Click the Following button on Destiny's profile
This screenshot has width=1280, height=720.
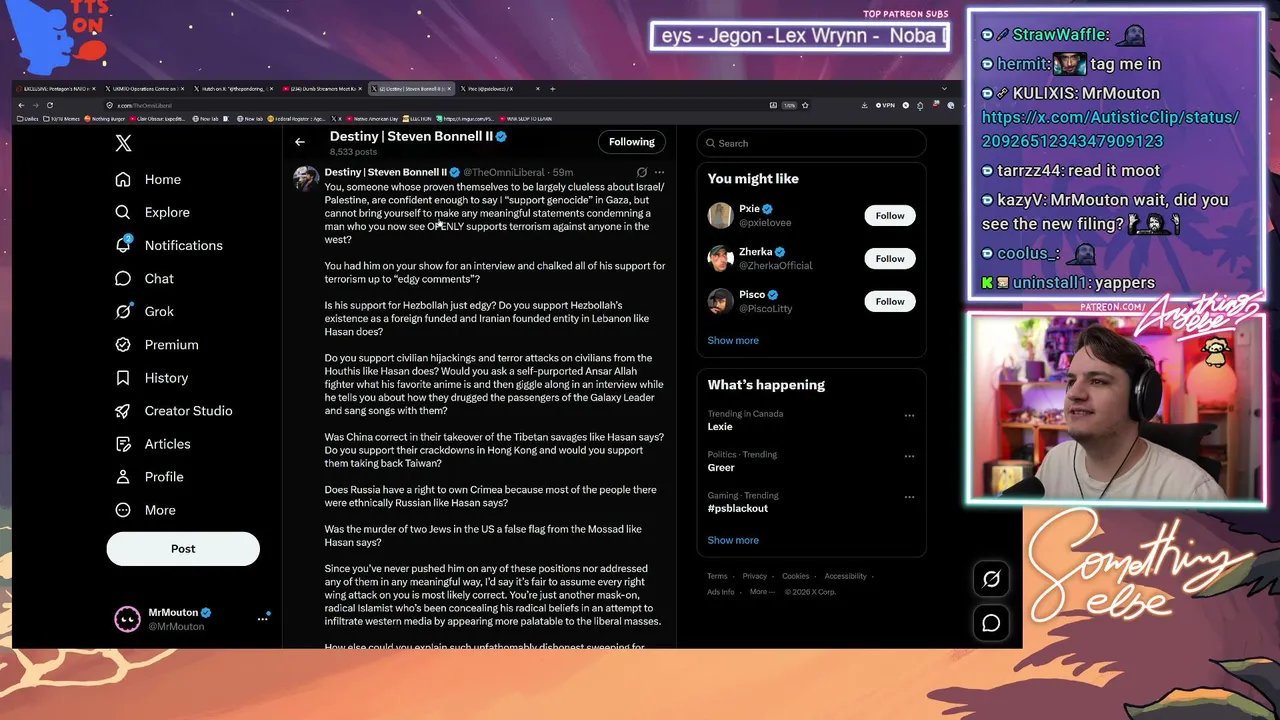coord(632,142)
